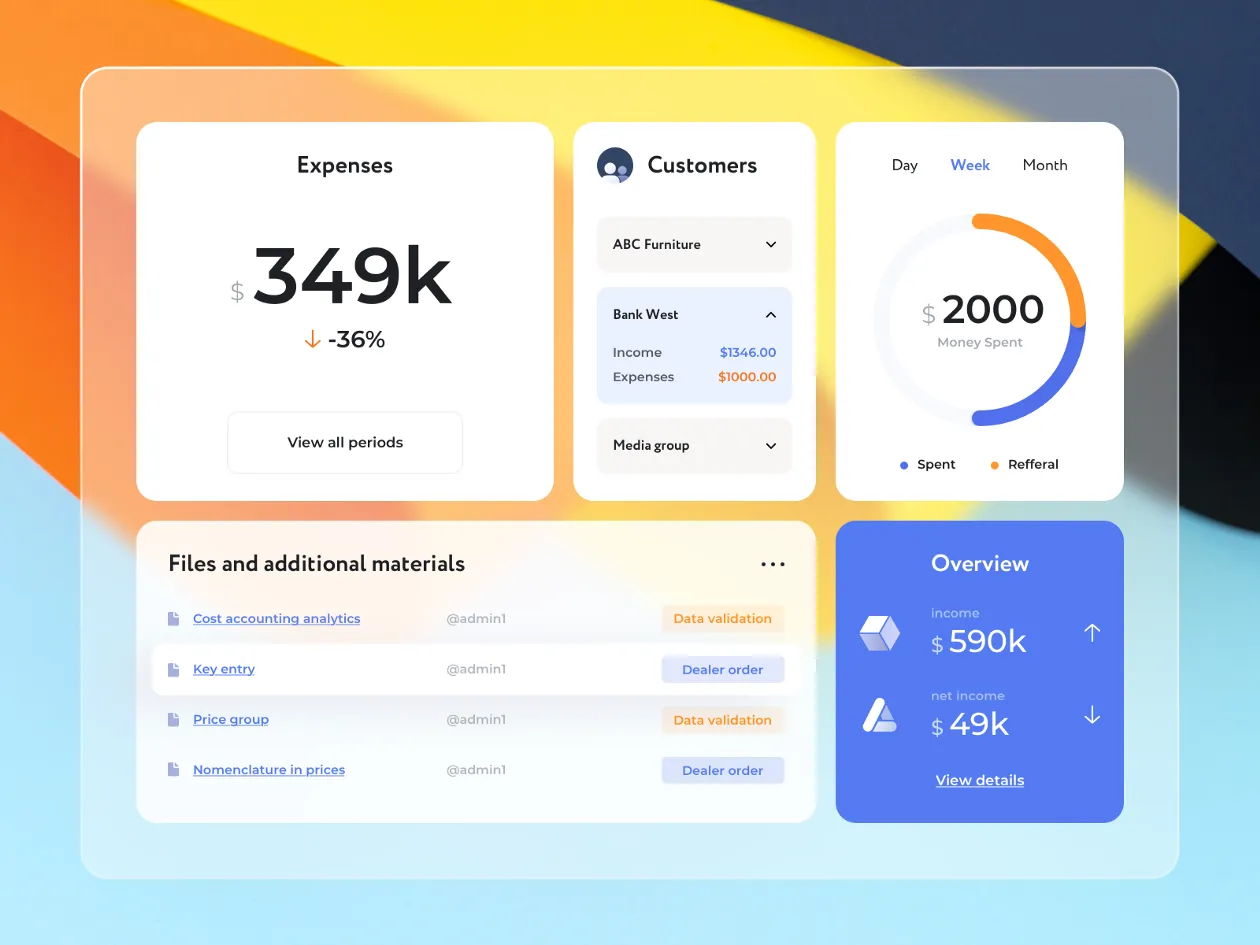The width and height of the screenshot is (1260, 945).
Task: Toggle the Spent legend item
Action: (x=927, y=465)
